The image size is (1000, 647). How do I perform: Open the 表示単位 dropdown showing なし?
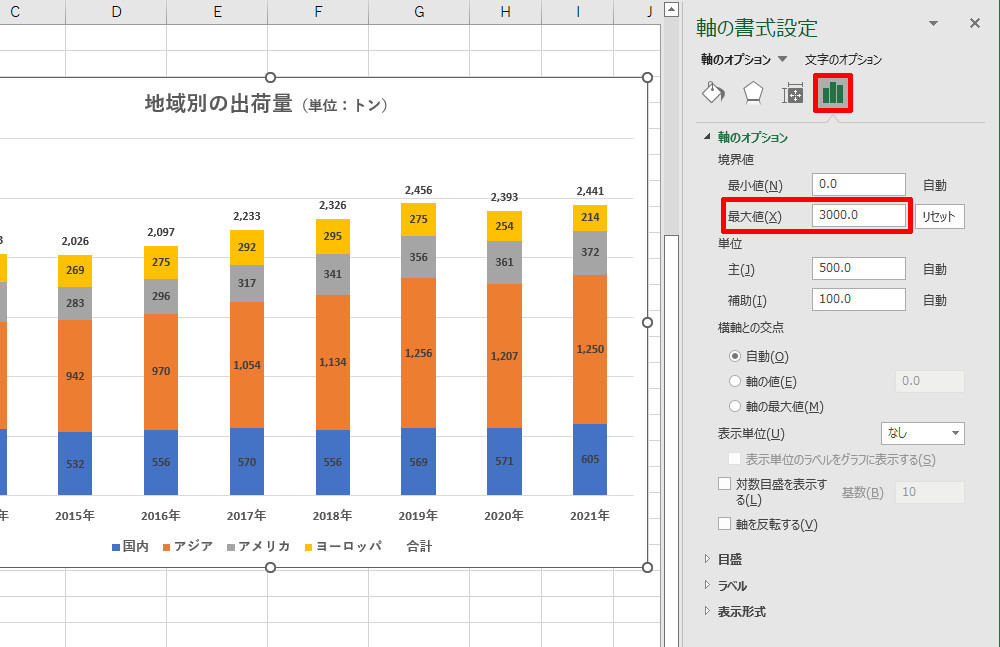point(921,431)
